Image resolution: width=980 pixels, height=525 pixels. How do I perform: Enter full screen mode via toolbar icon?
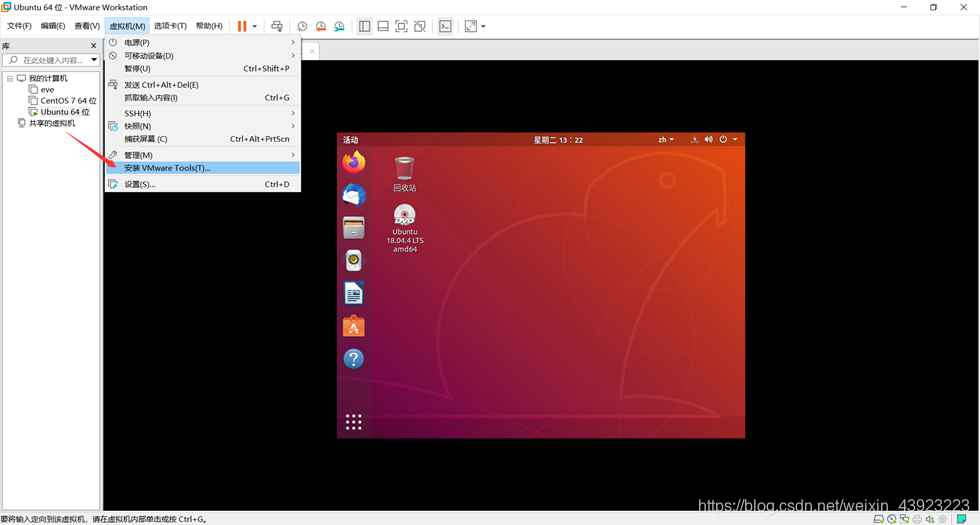(401, 26)
